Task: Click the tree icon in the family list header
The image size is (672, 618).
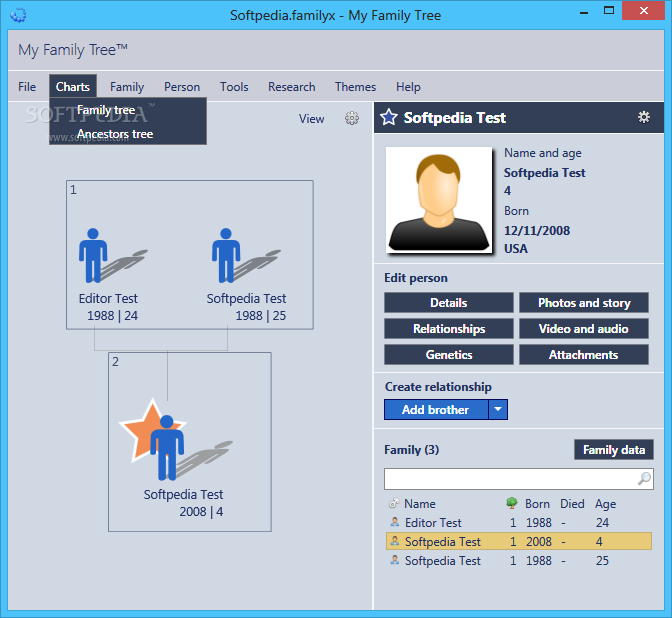Action: point(511,503)
